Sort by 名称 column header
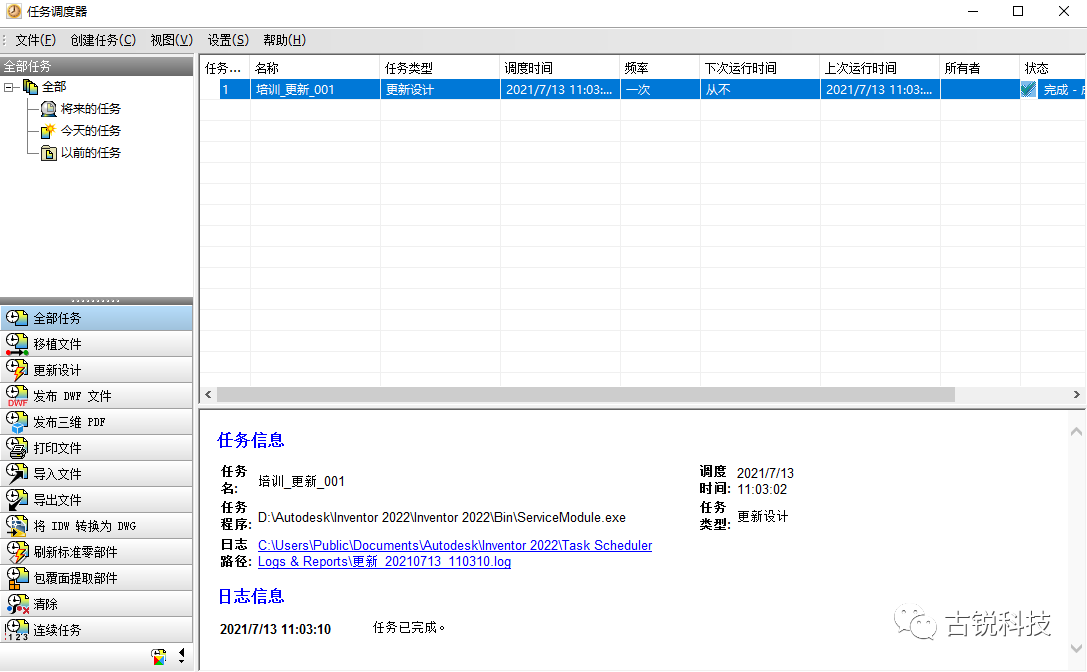 pos(315,68)
